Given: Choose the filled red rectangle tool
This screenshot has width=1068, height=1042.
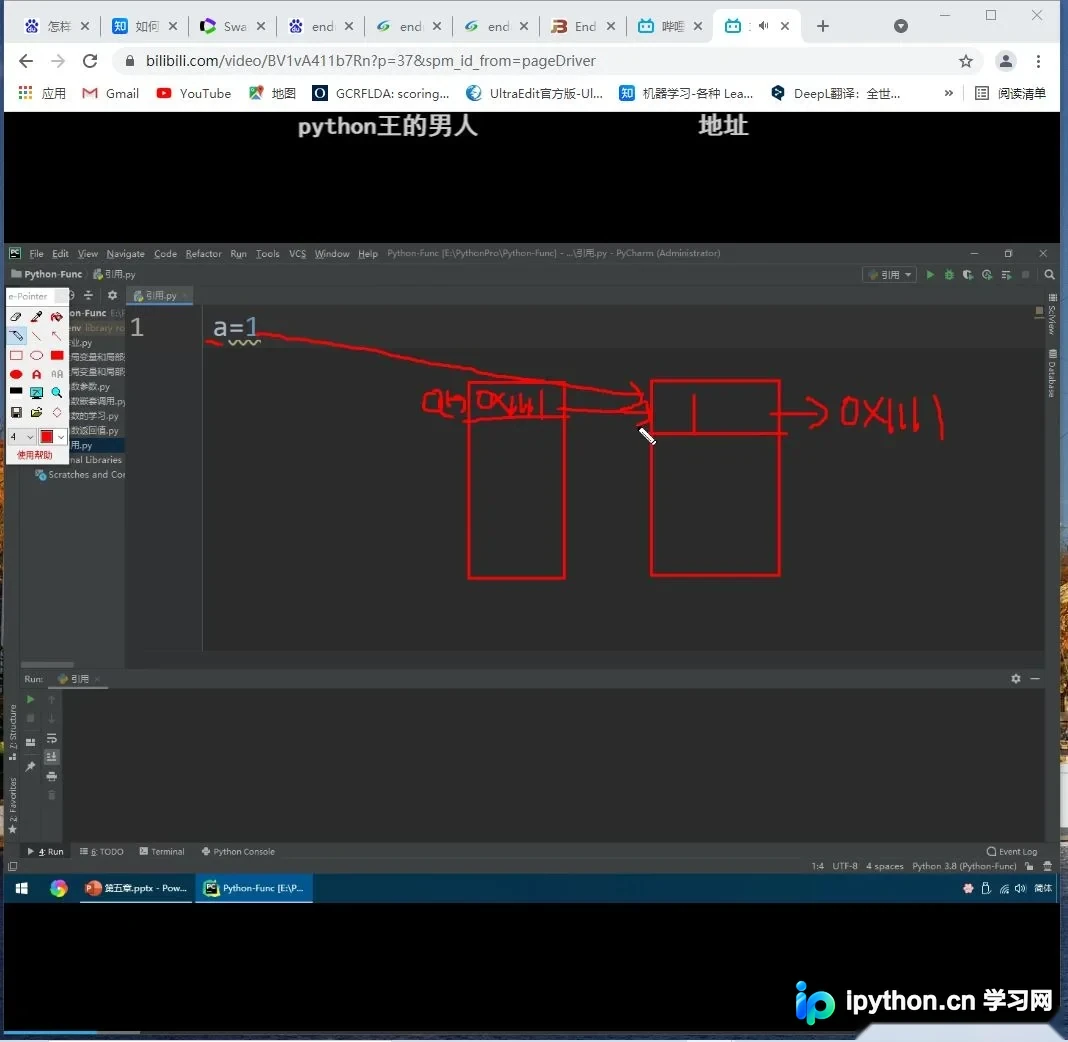Looking at the screenshot, I should 57,356.
